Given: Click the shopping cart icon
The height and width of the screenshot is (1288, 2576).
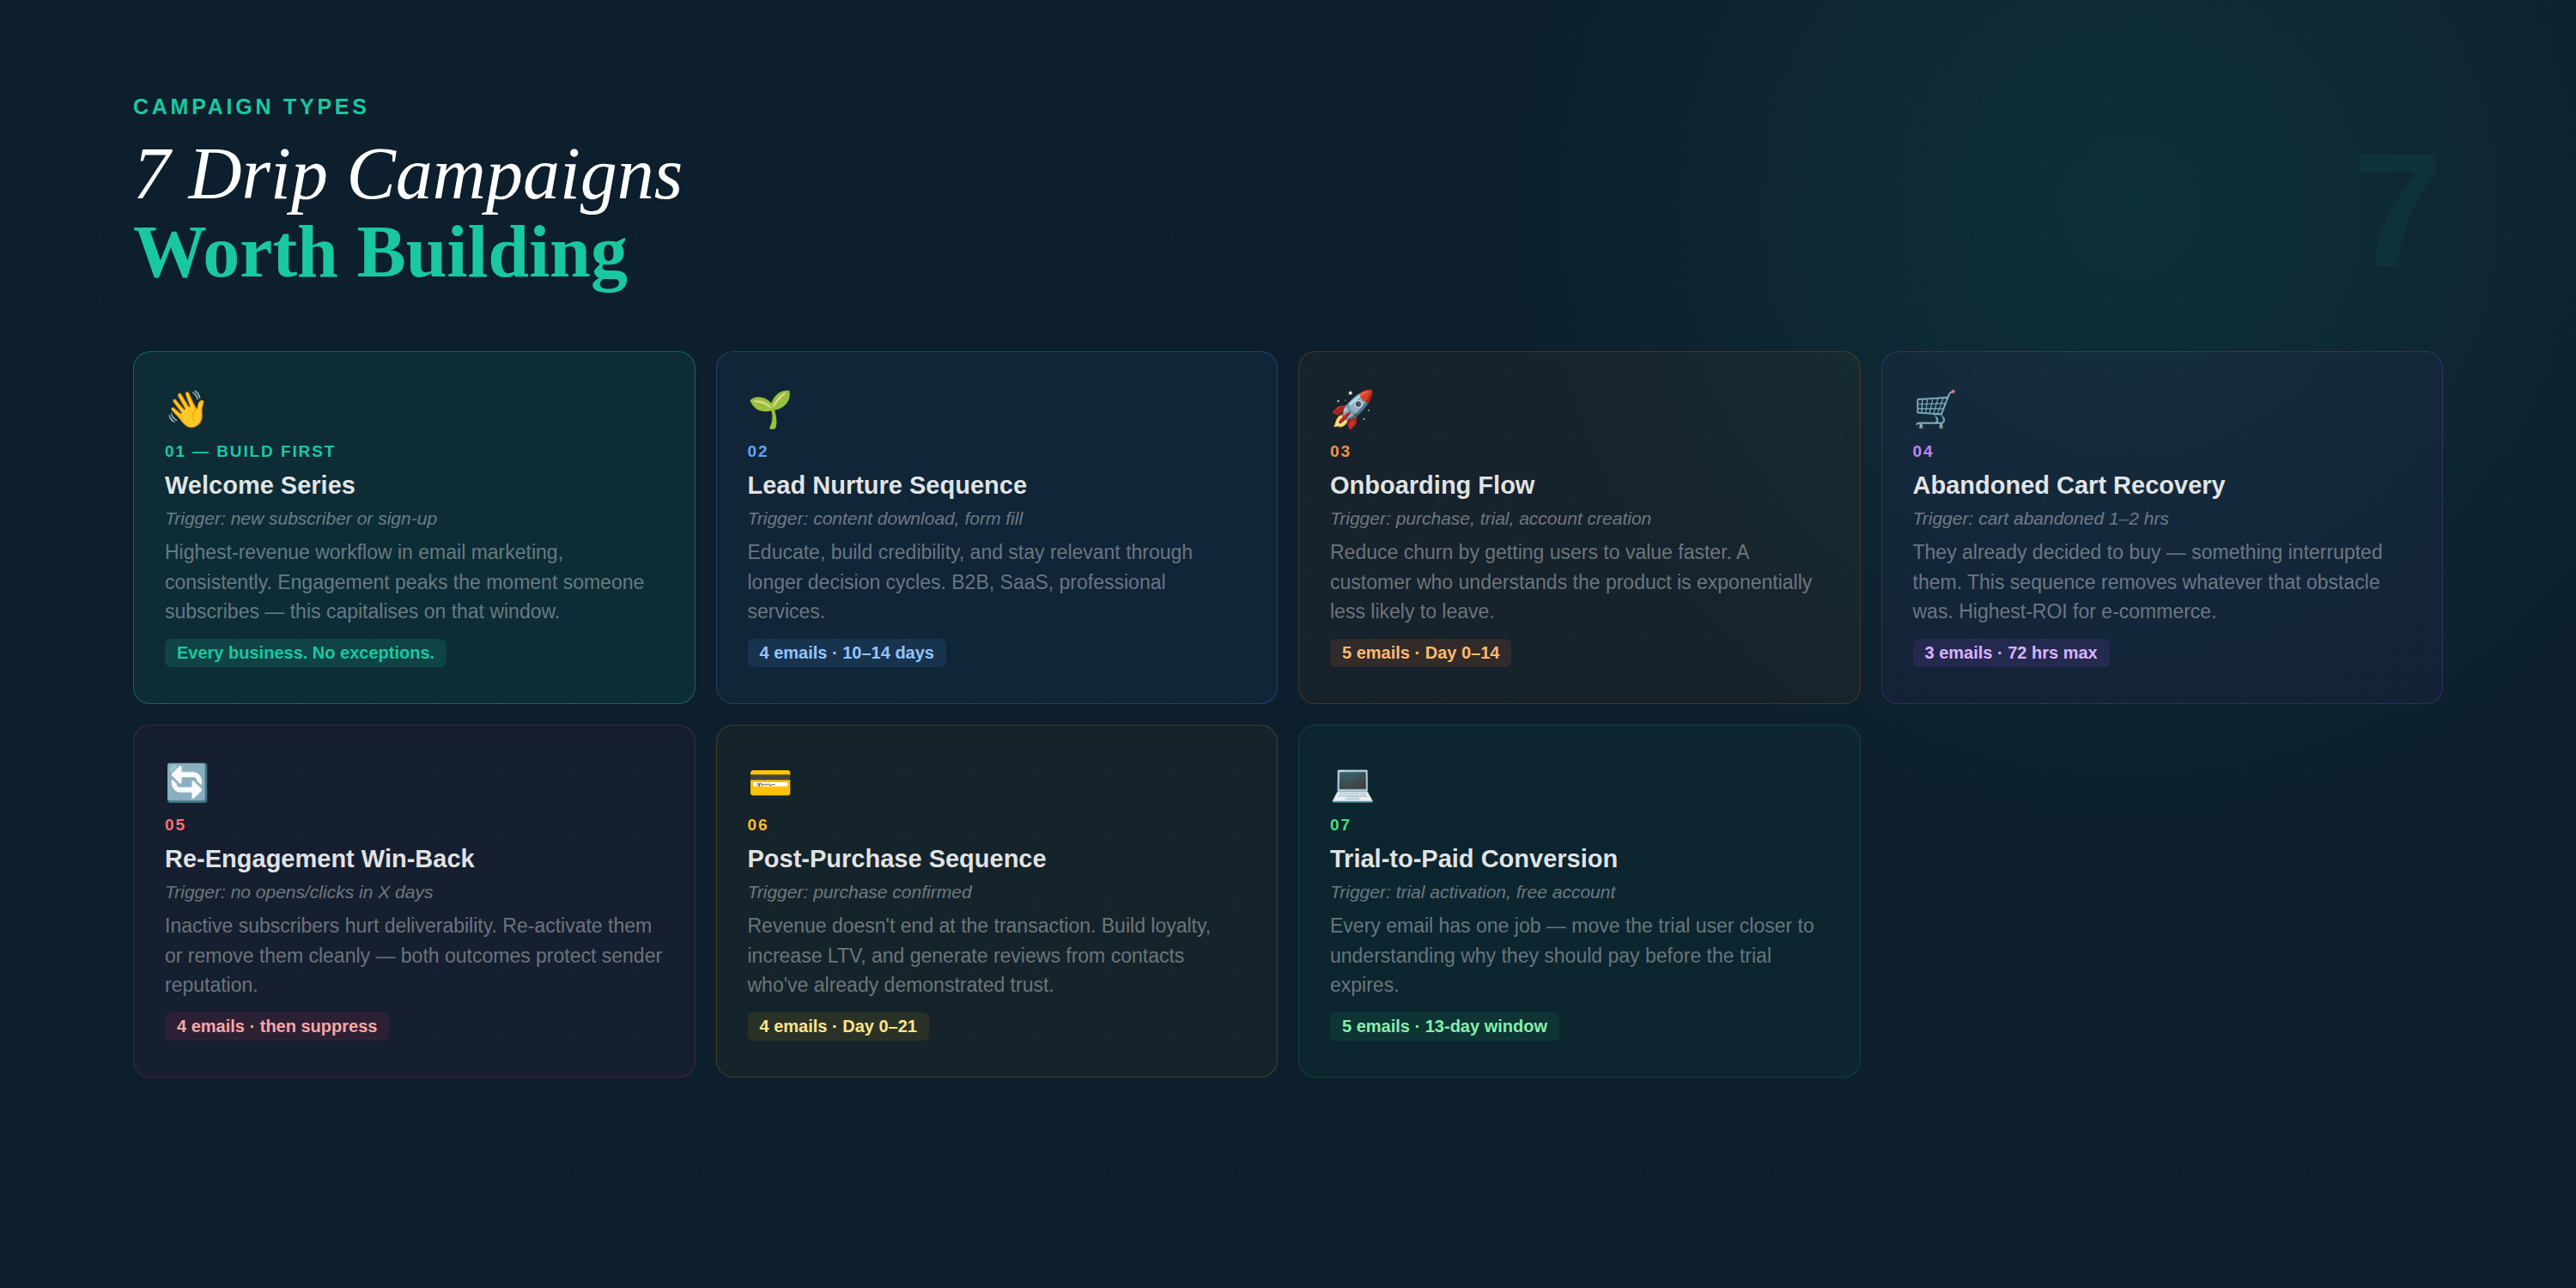Looking at the screenshot, I should click(x=1934, y=409).
